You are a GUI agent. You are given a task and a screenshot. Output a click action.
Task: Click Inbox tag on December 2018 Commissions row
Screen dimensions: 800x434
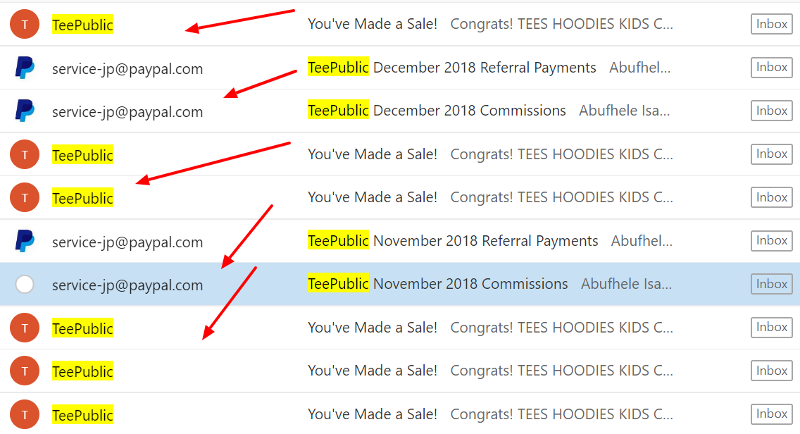pyautogui.click(x=771, y=111)
